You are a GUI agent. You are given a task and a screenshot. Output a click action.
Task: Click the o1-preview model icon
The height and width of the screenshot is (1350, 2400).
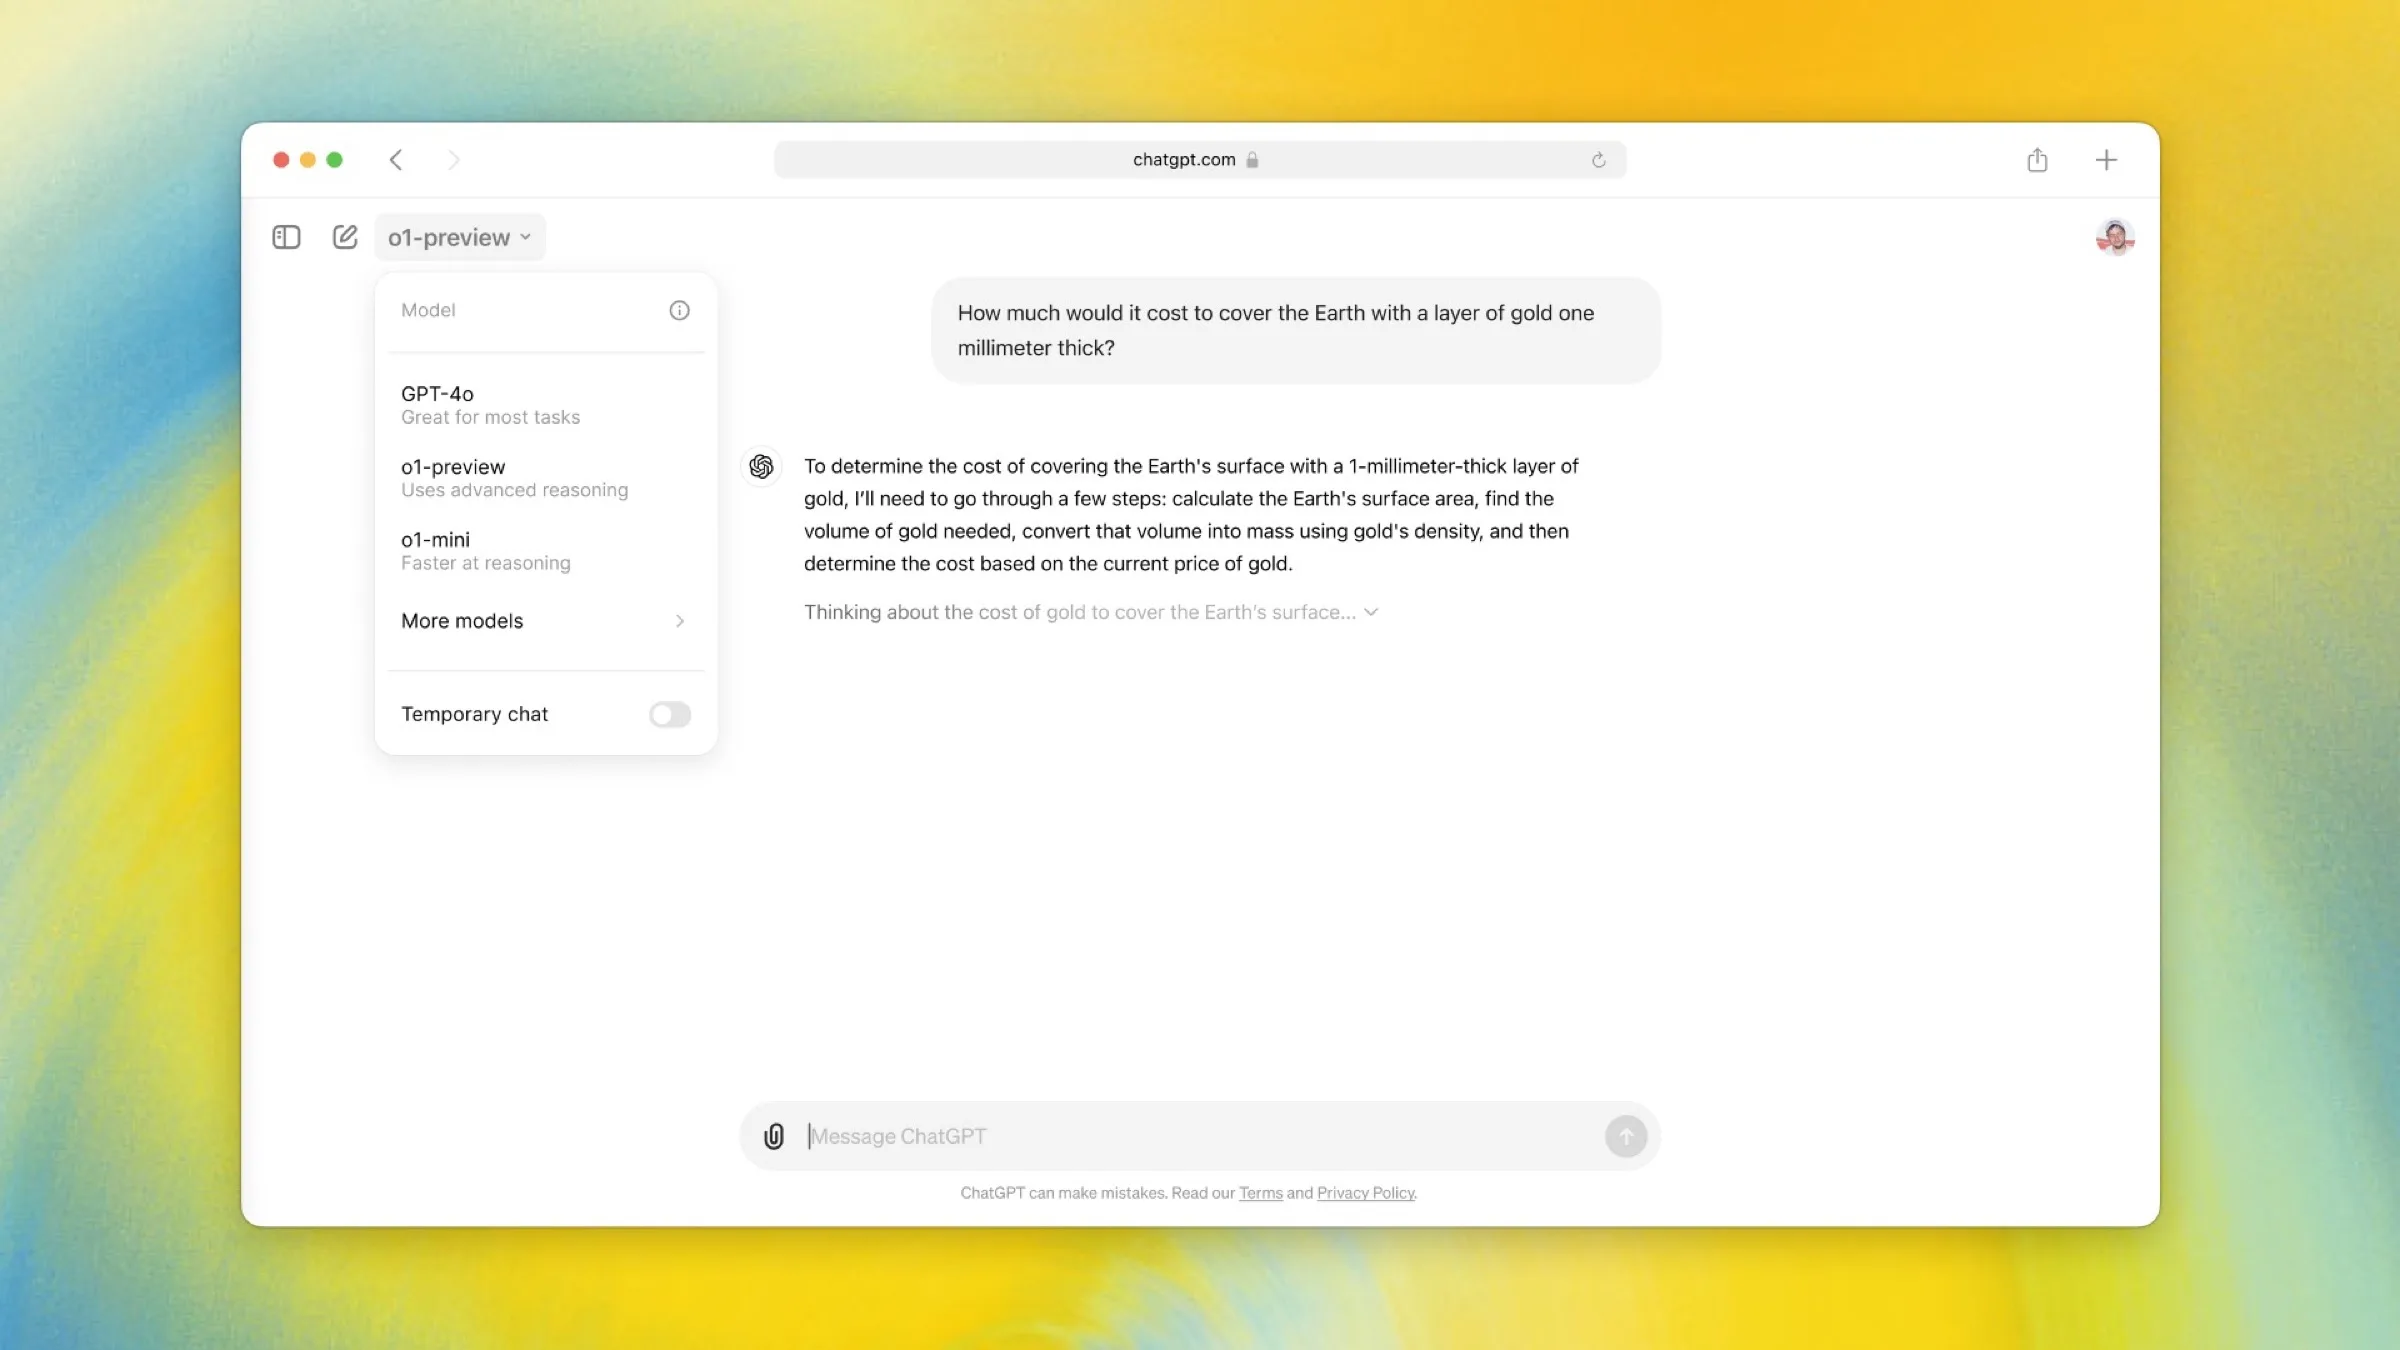pos(453,466)
